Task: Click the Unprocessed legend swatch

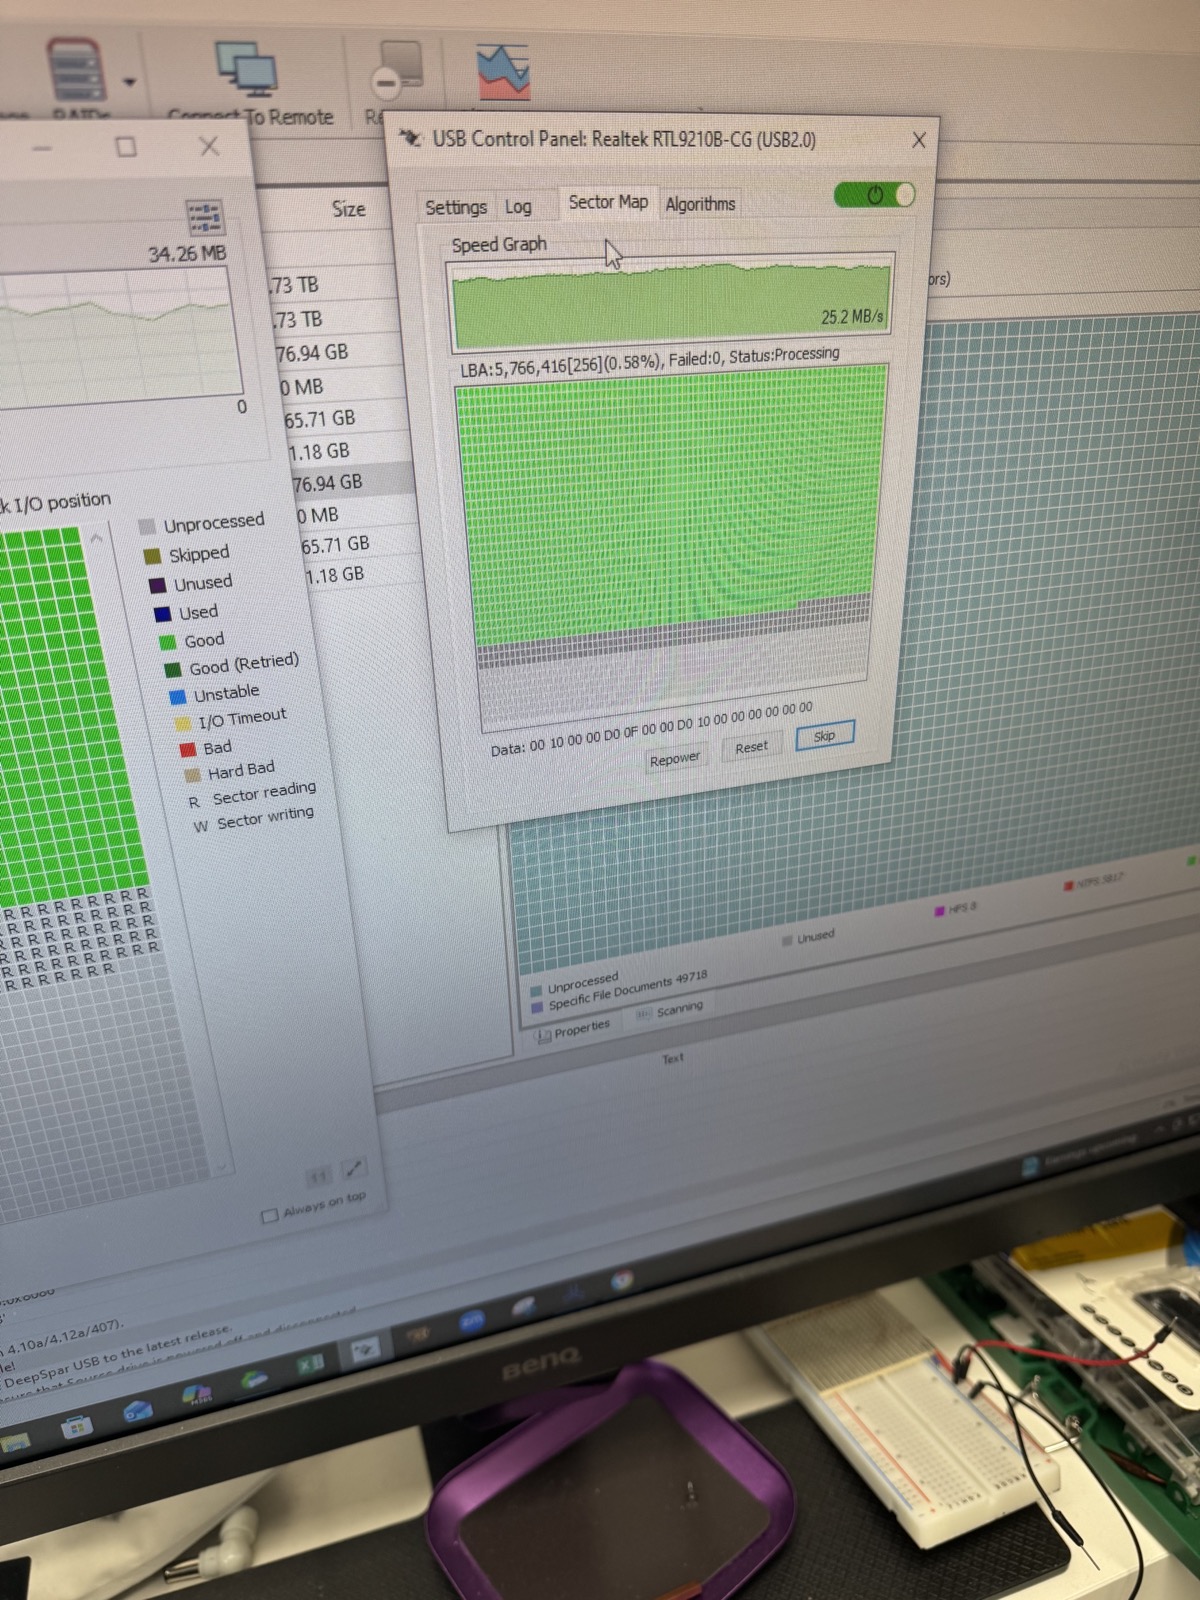Action: 147,527
